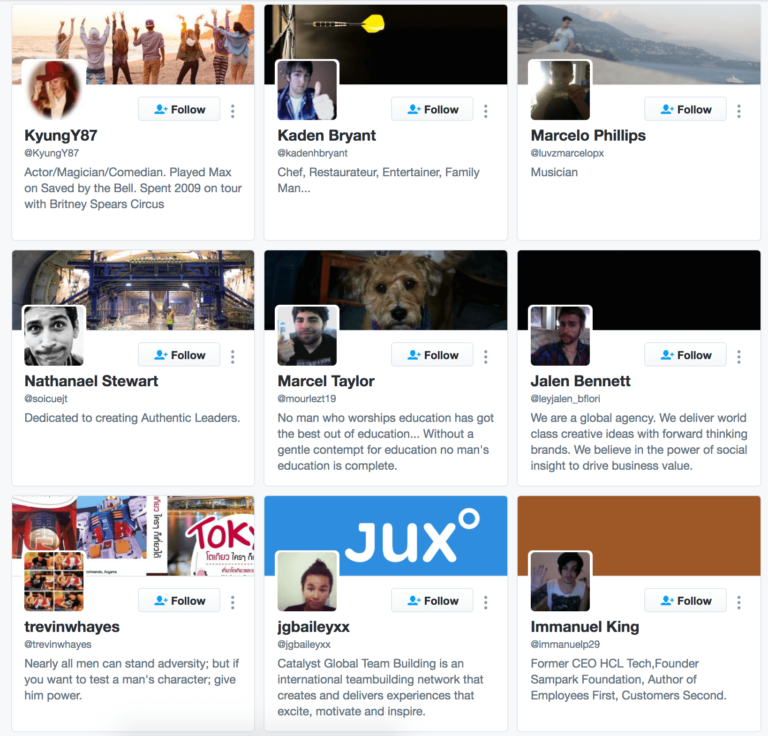Click jgbaileyxx's profile avatar
Screen dimensions: 768x736
click(x=307, y=581)
